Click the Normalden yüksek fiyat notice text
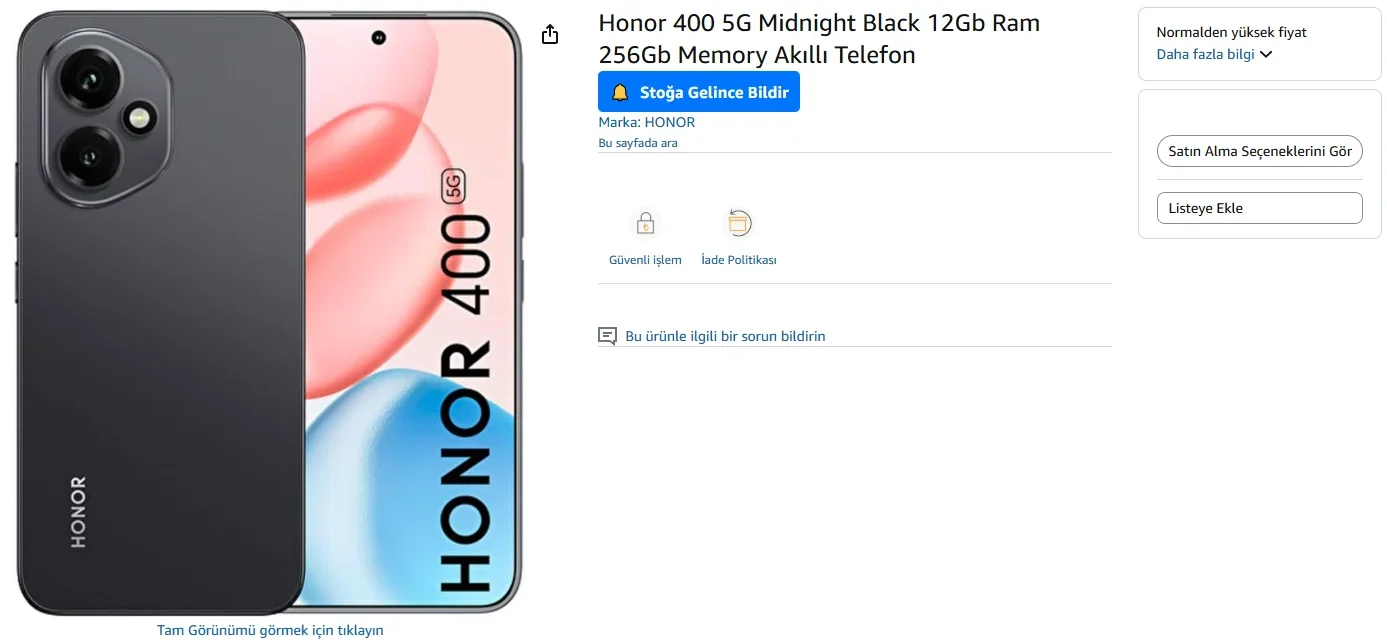This screenshot has width=1387, height=643. click(1232, 32)
